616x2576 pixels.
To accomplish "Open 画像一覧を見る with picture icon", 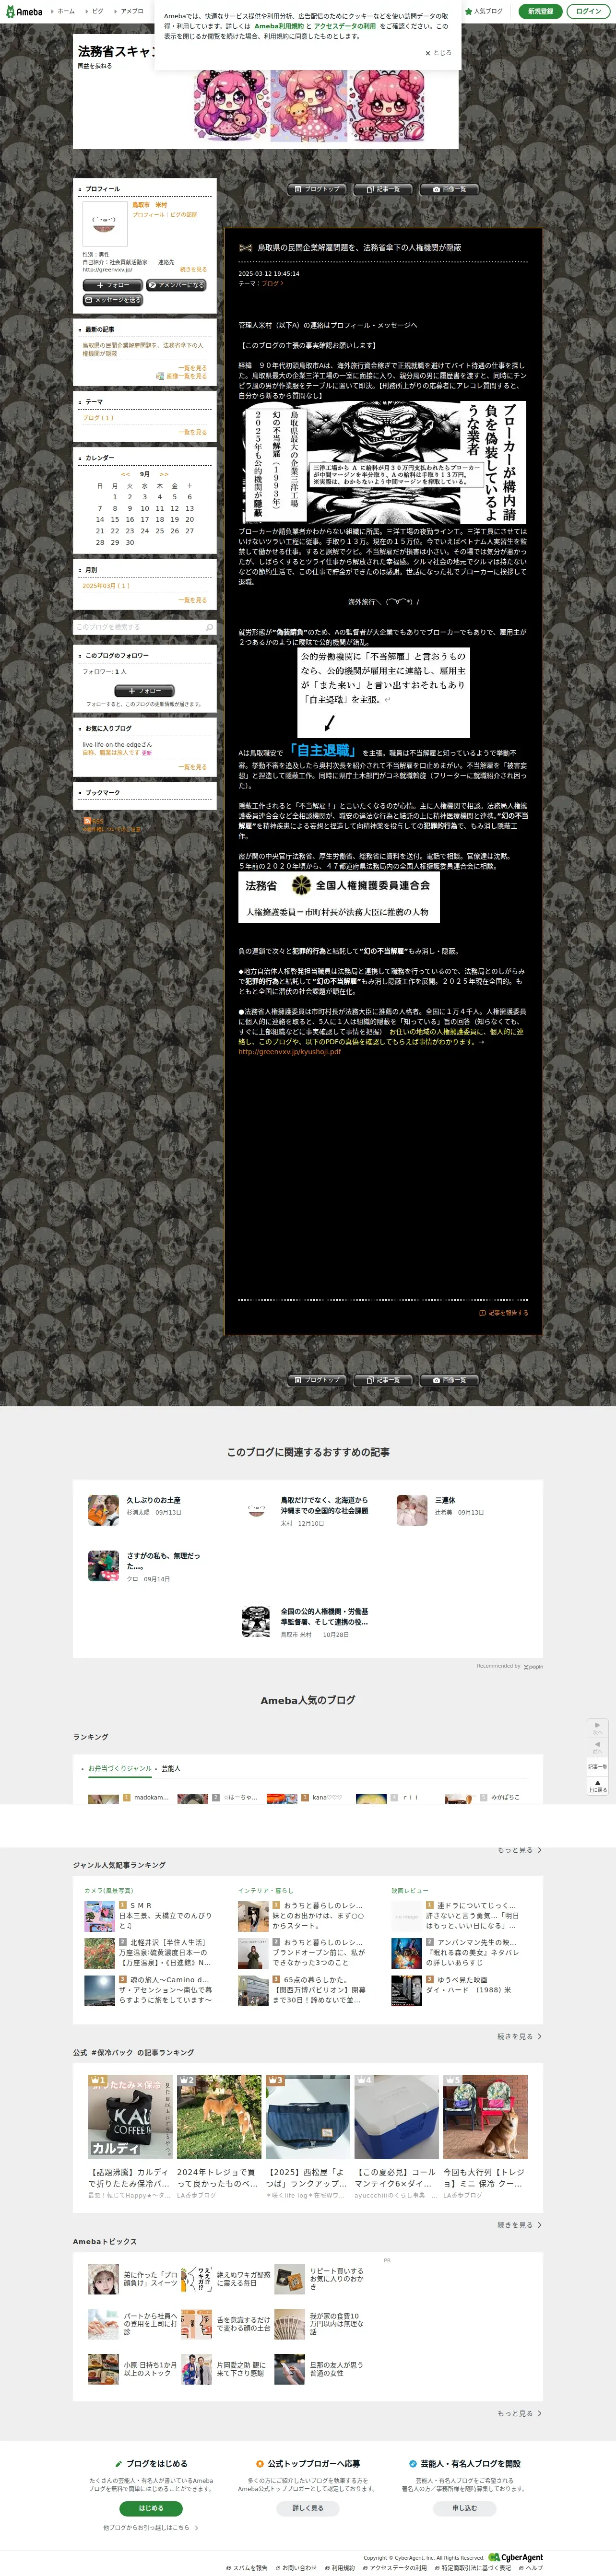I will pos(182,376).
